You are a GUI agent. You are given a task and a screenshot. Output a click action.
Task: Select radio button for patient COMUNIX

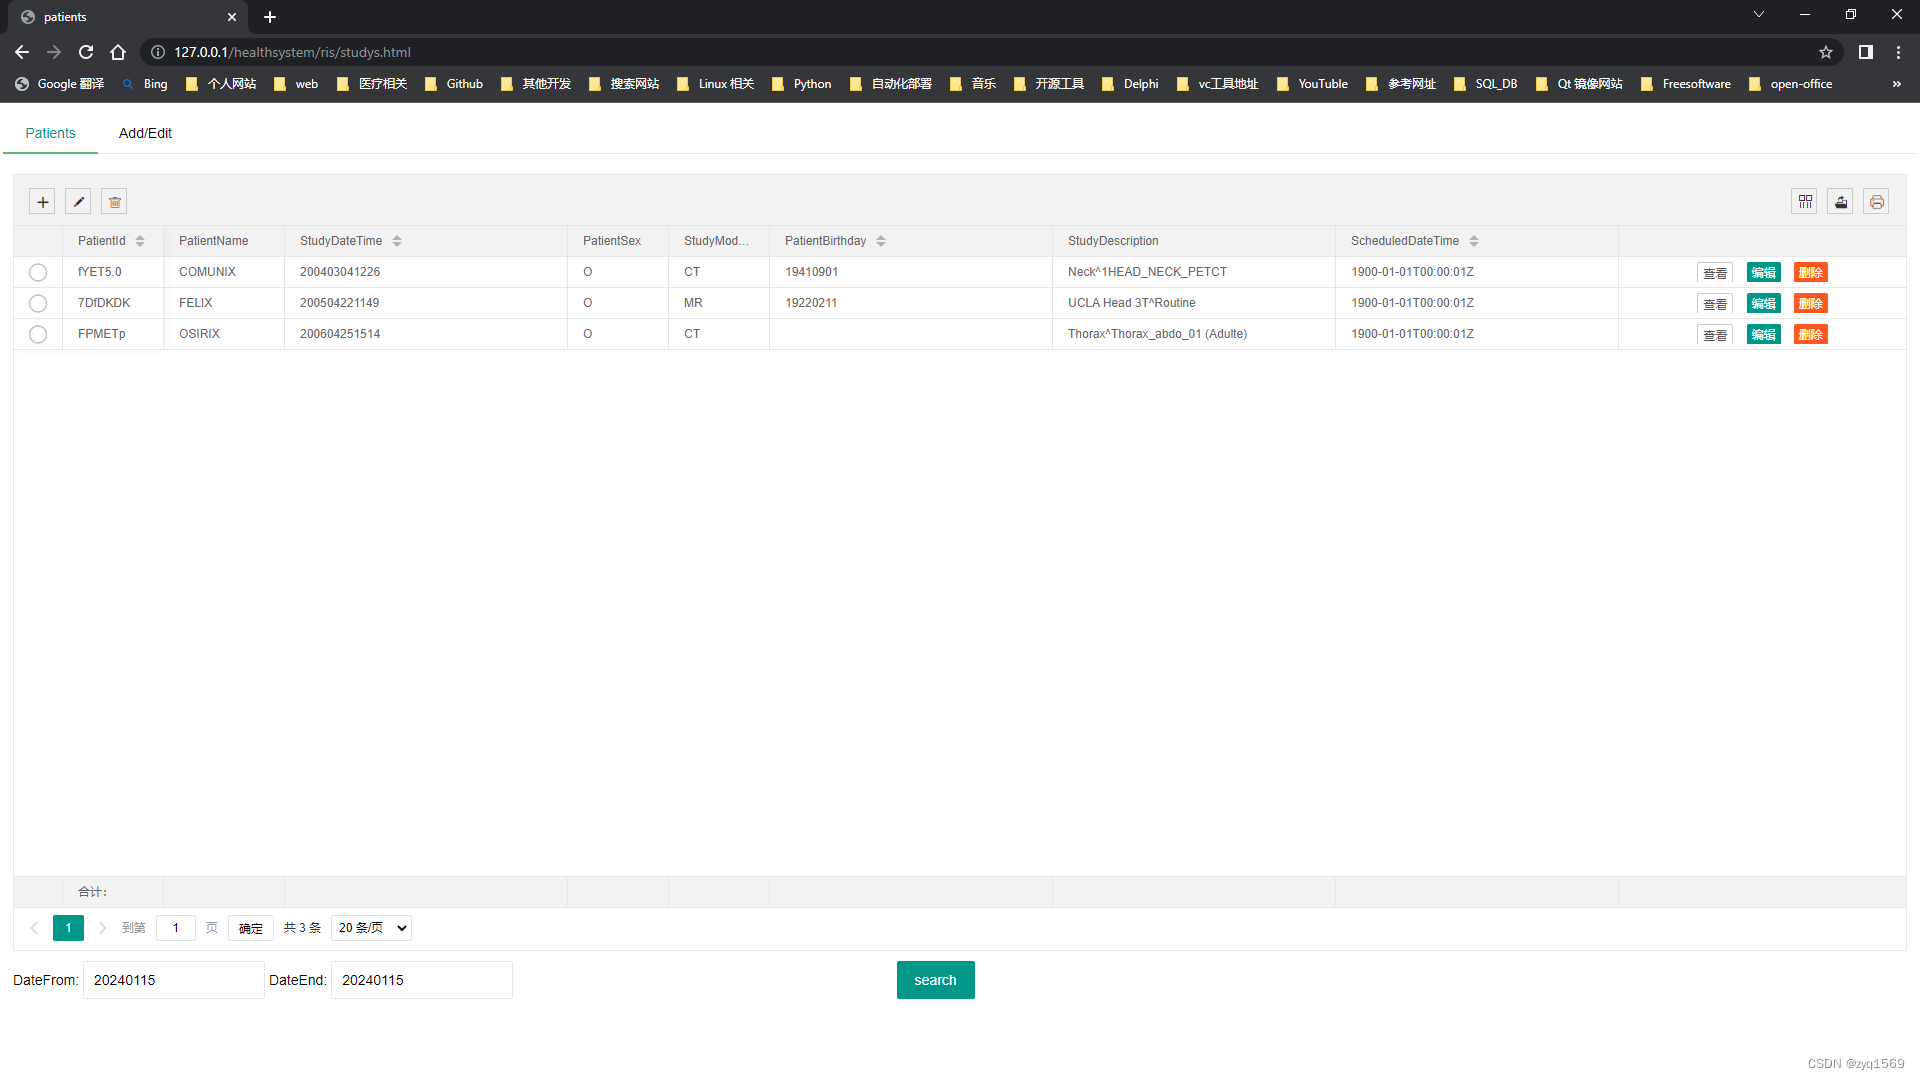pyautogui.click(x=38, y=272)
